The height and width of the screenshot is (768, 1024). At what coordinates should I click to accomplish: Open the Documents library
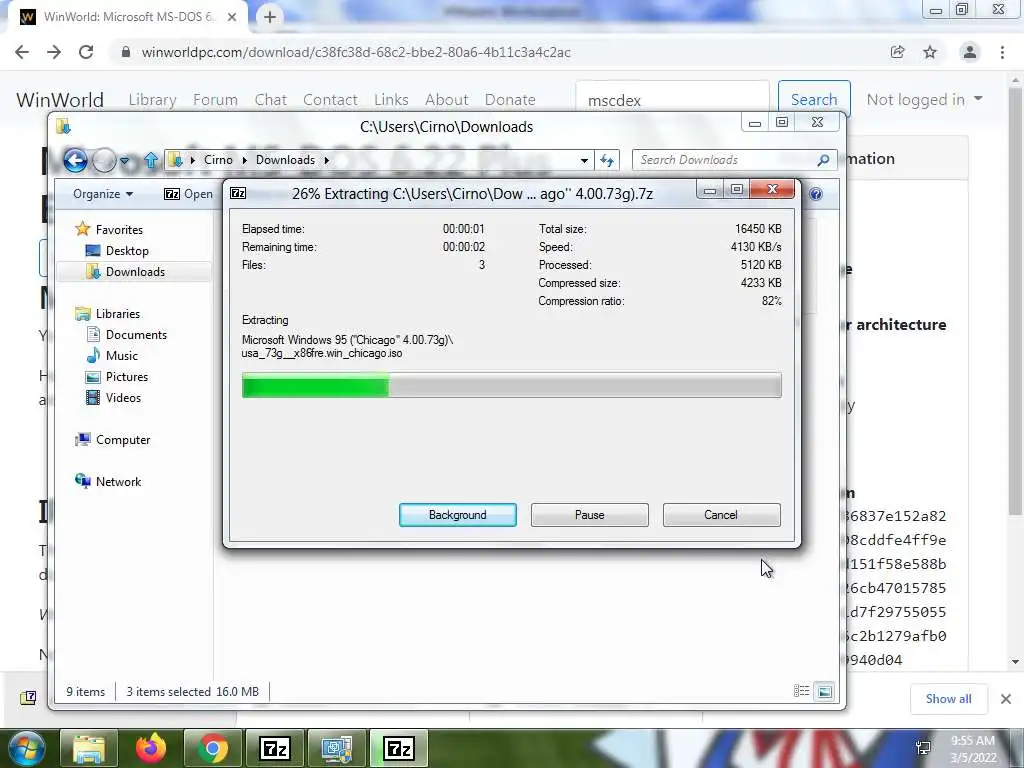point(136,334)
